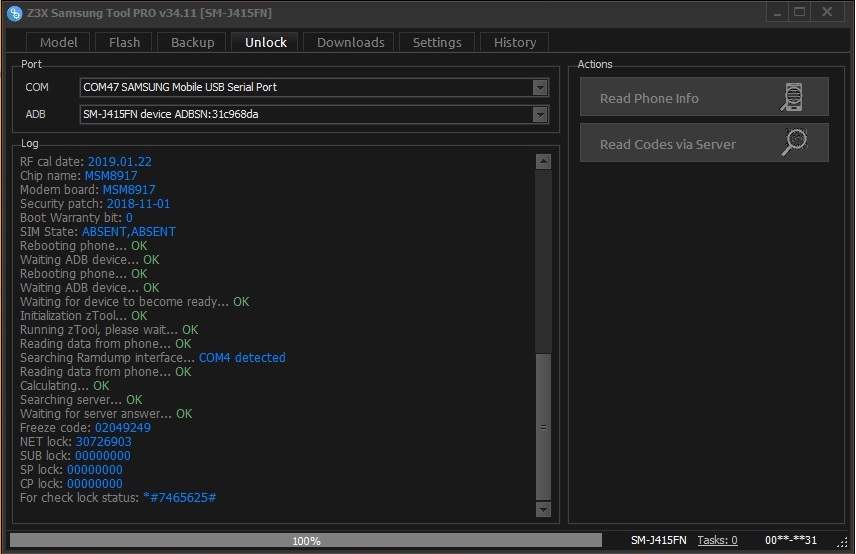Open the Tasks: 0 link

tap(717, 540)
